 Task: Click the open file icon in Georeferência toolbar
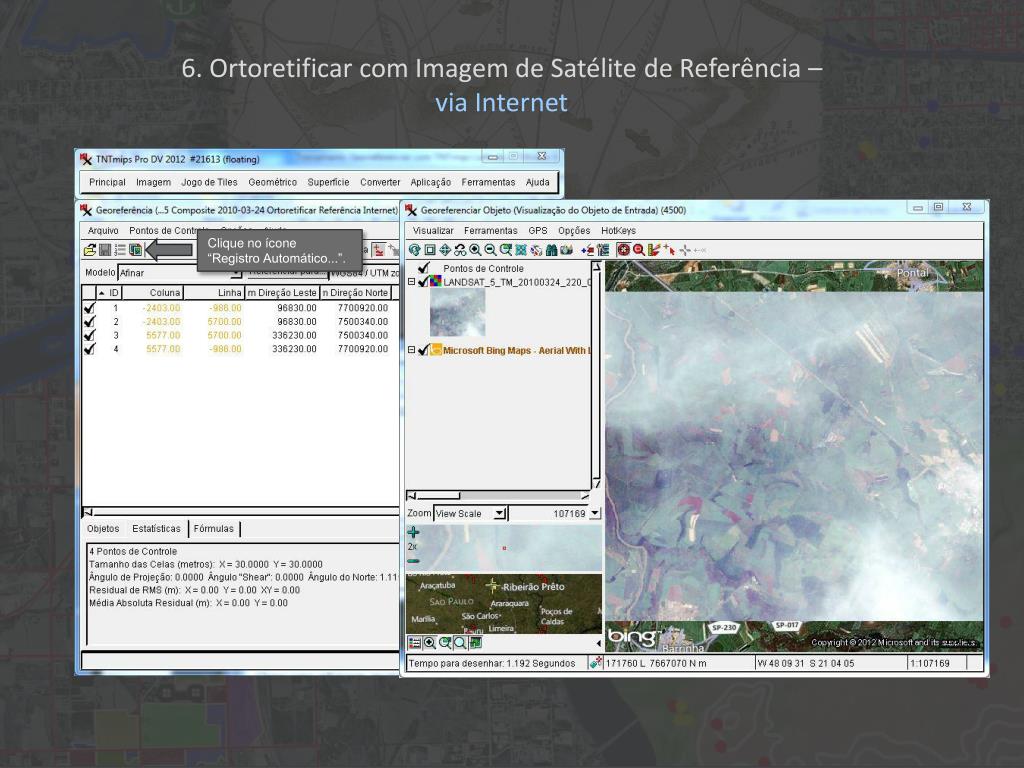[89, 249]
